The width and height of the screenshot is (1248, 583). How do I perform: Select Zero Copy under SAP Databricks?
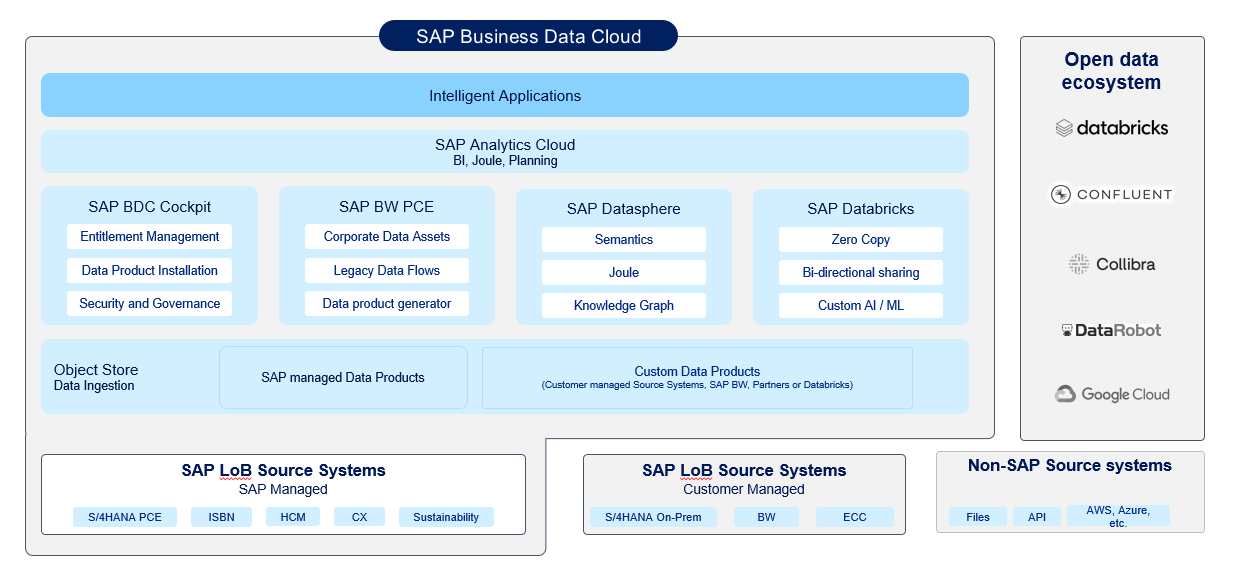(x=860, y=239)
